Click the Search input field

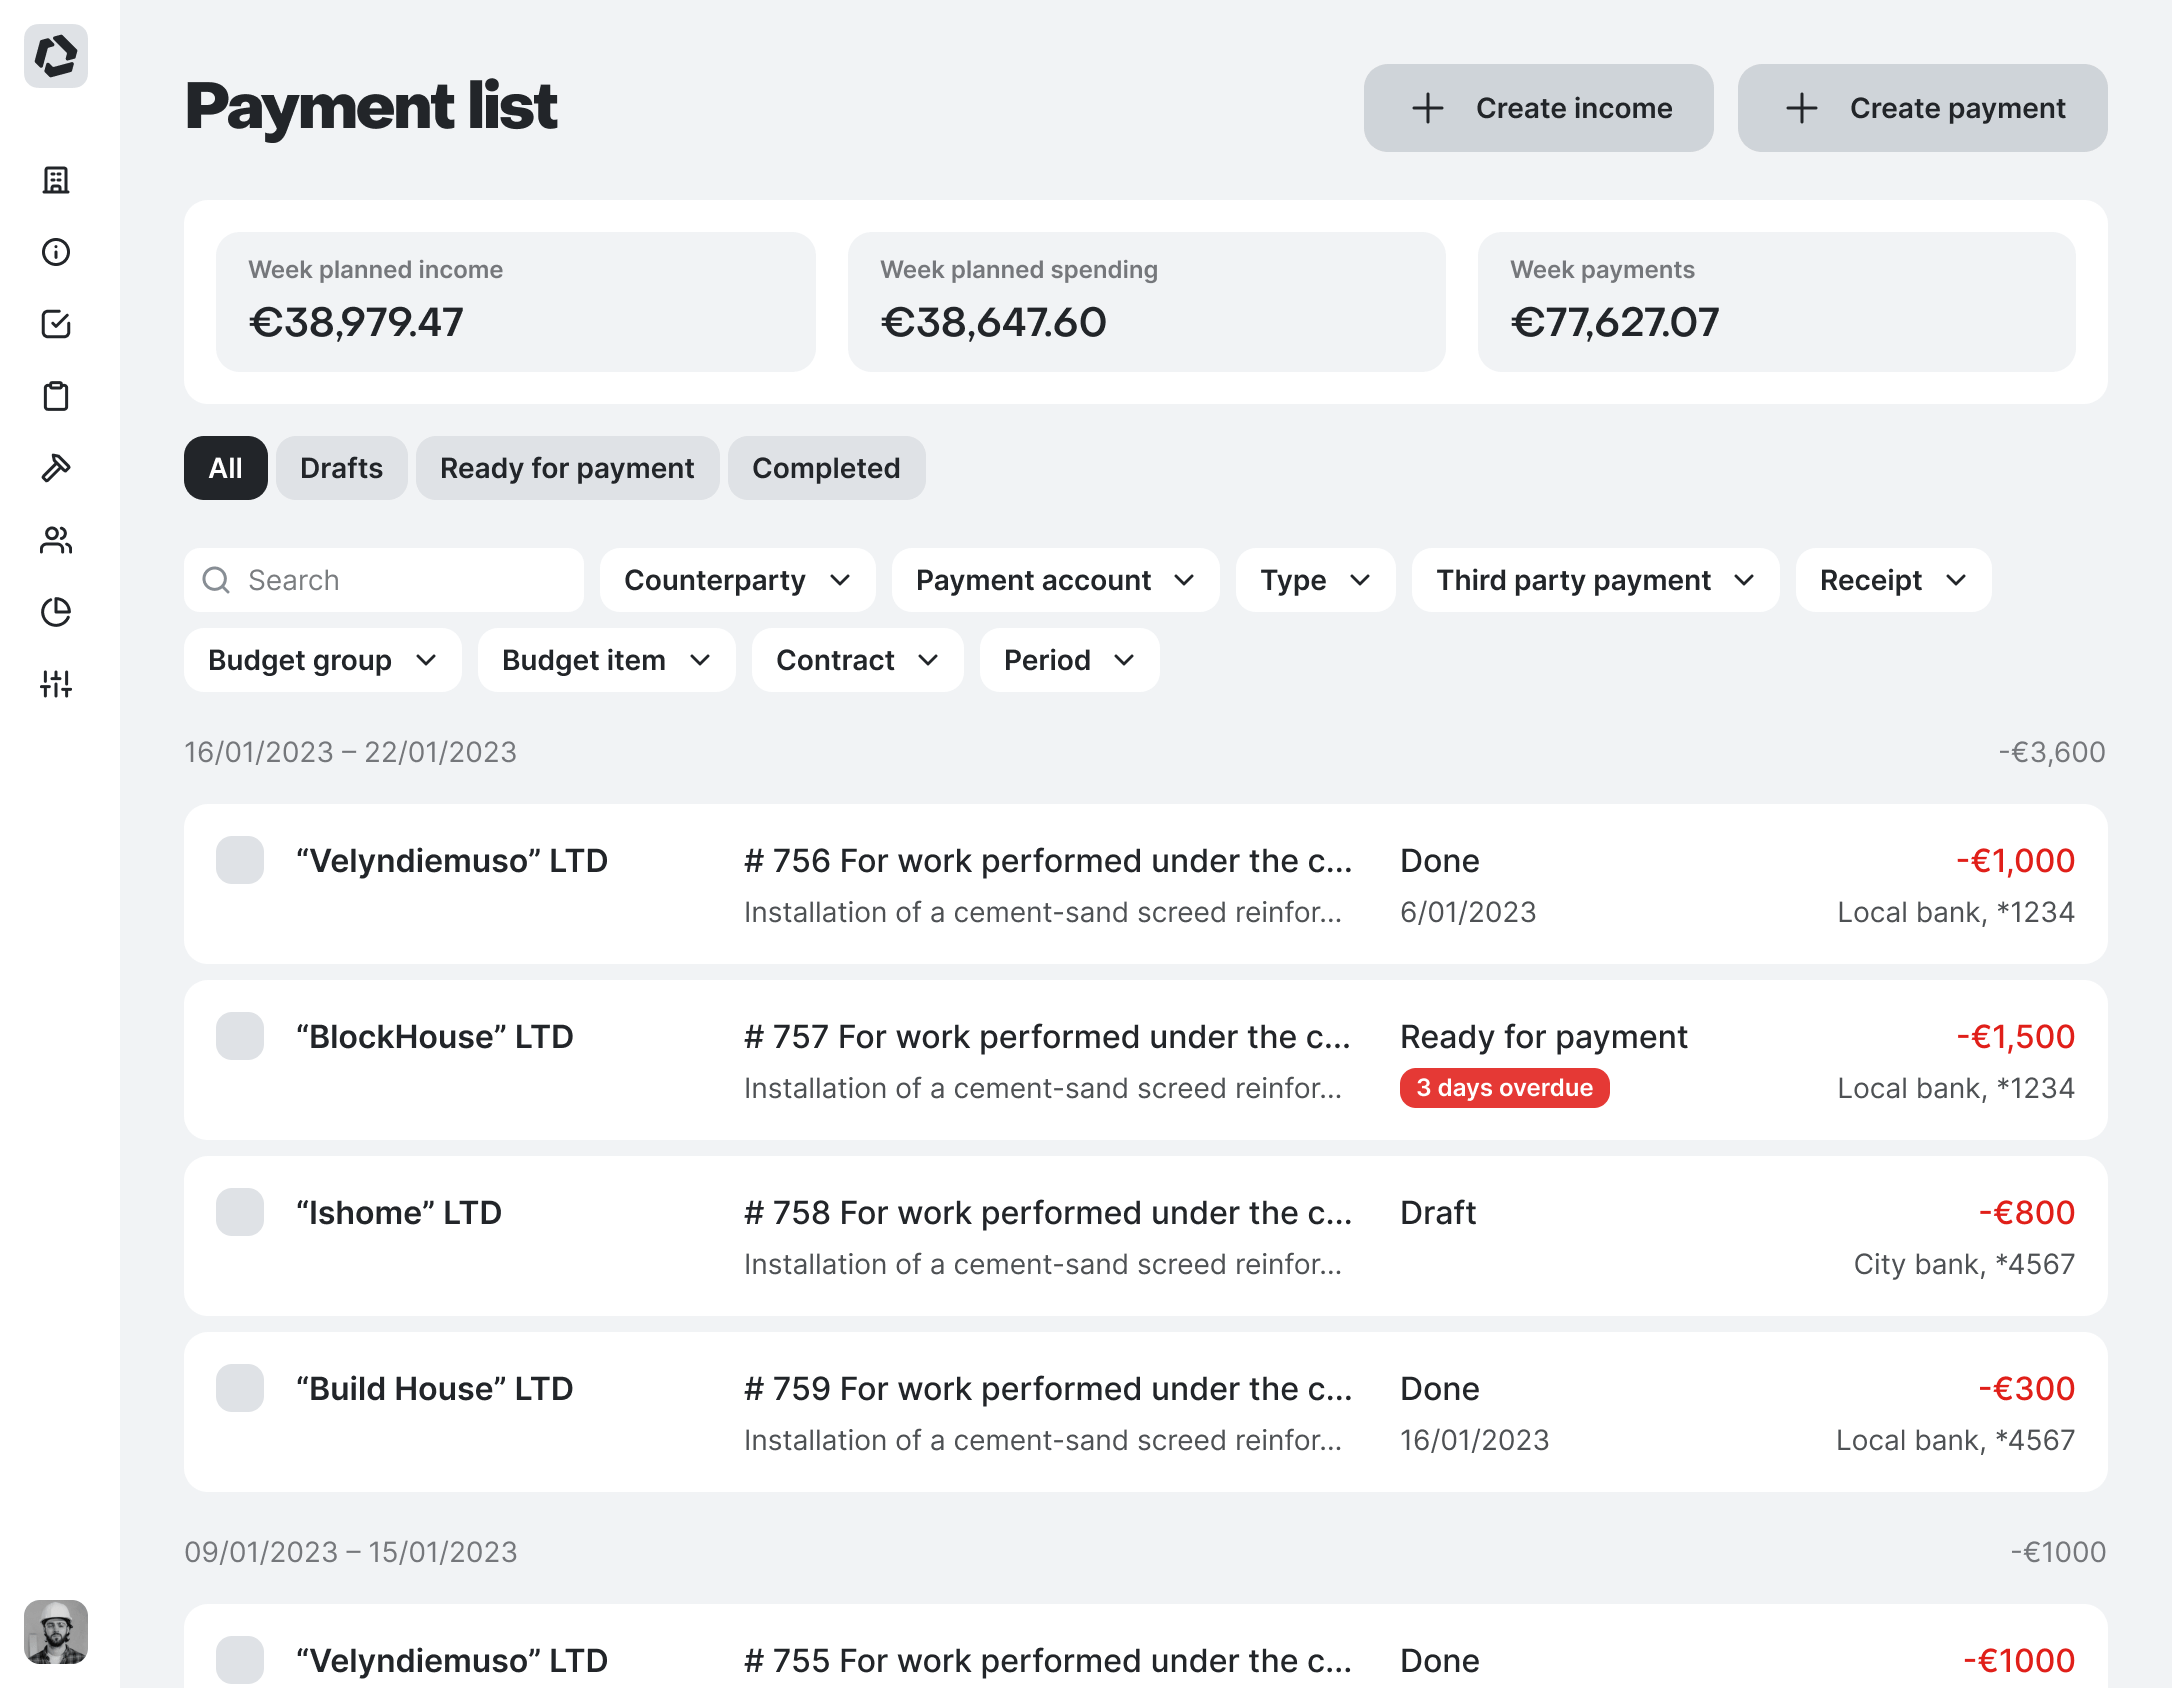pyautogui.click(x=384, y=580)
